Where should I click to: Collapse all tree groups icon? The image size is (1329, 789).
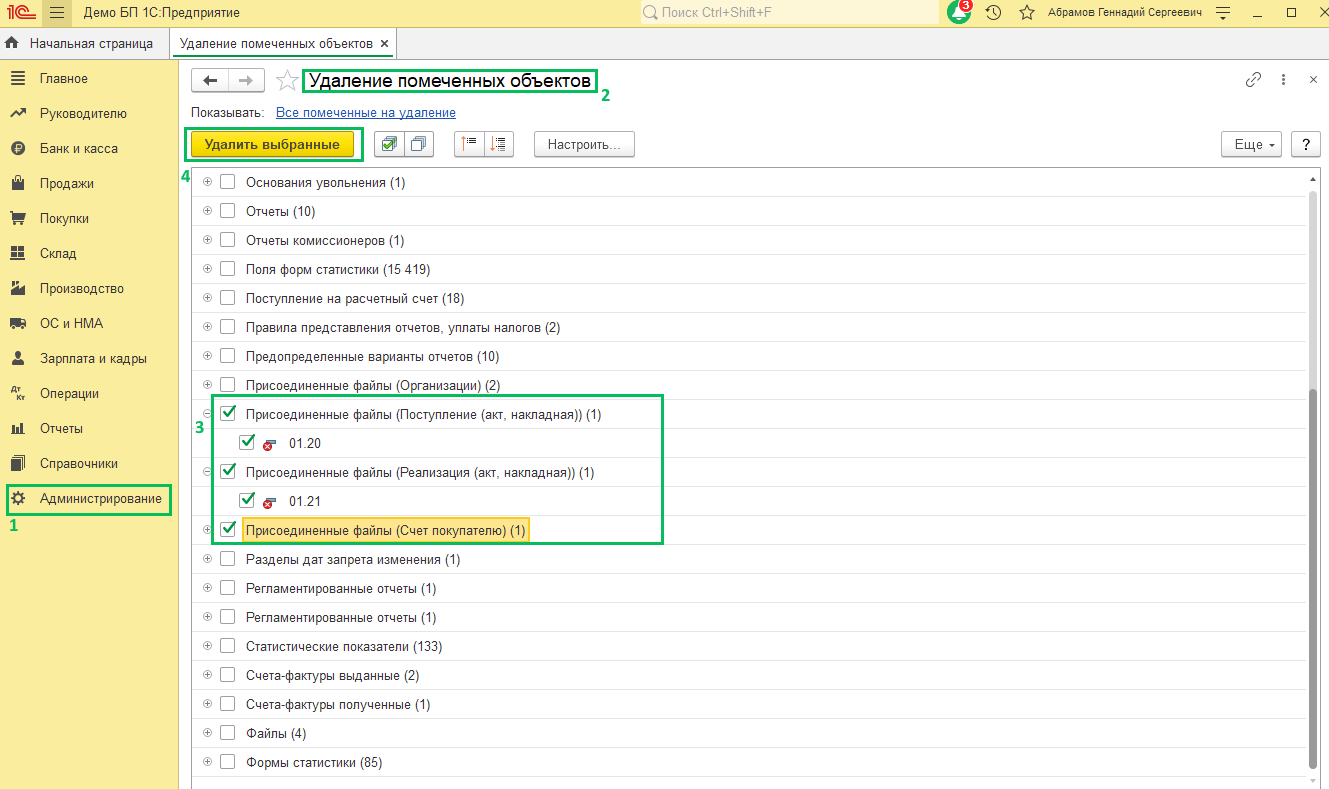point(469,144)
